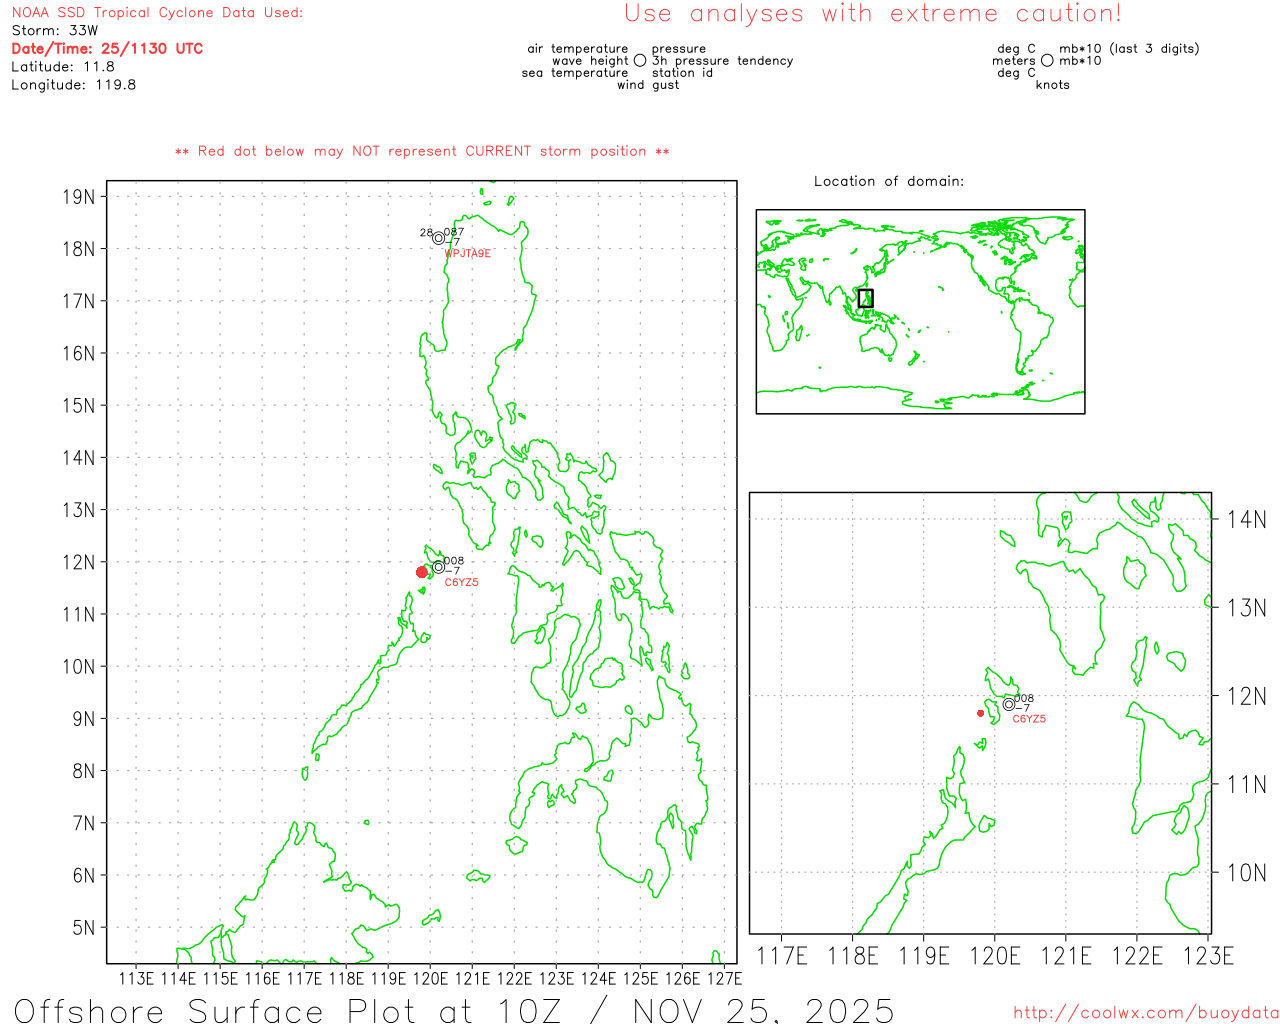Click the 'knots' legend label

[1053, 85]
